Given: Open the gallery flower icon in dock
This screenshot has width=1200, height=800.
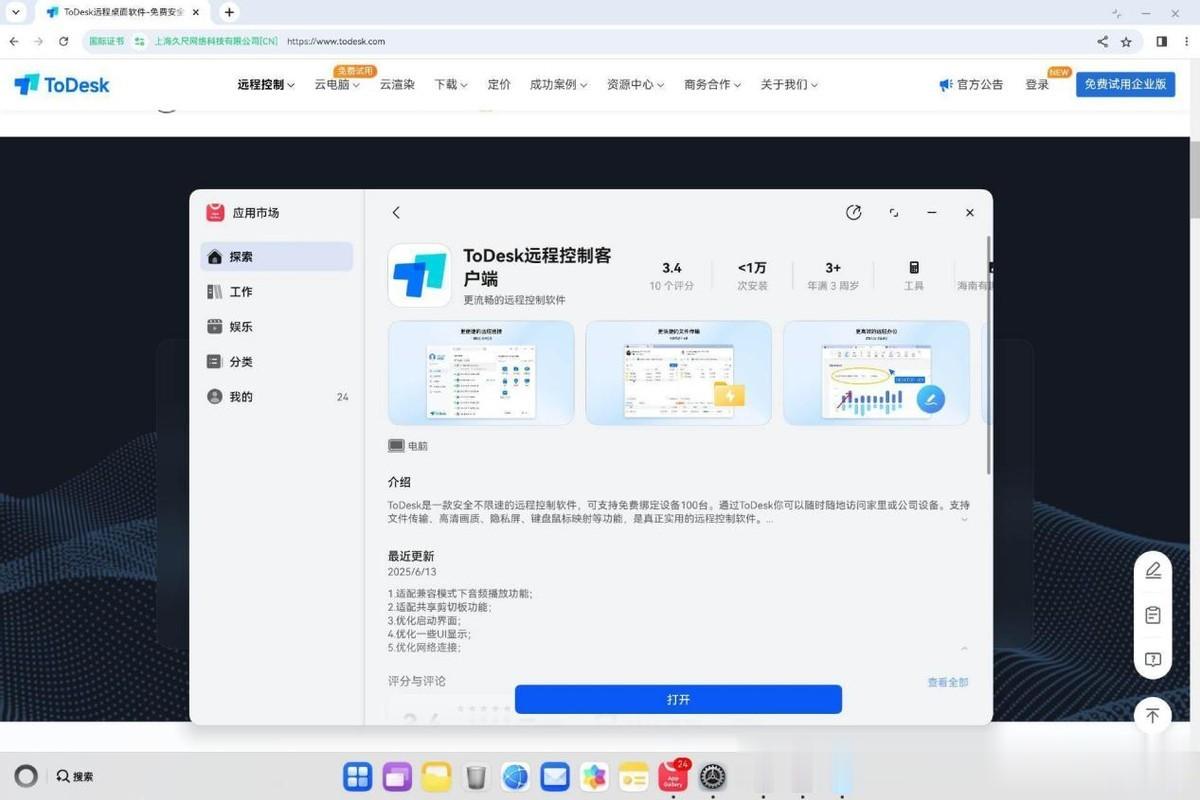Looking at the screenshot, I should 594,776.
